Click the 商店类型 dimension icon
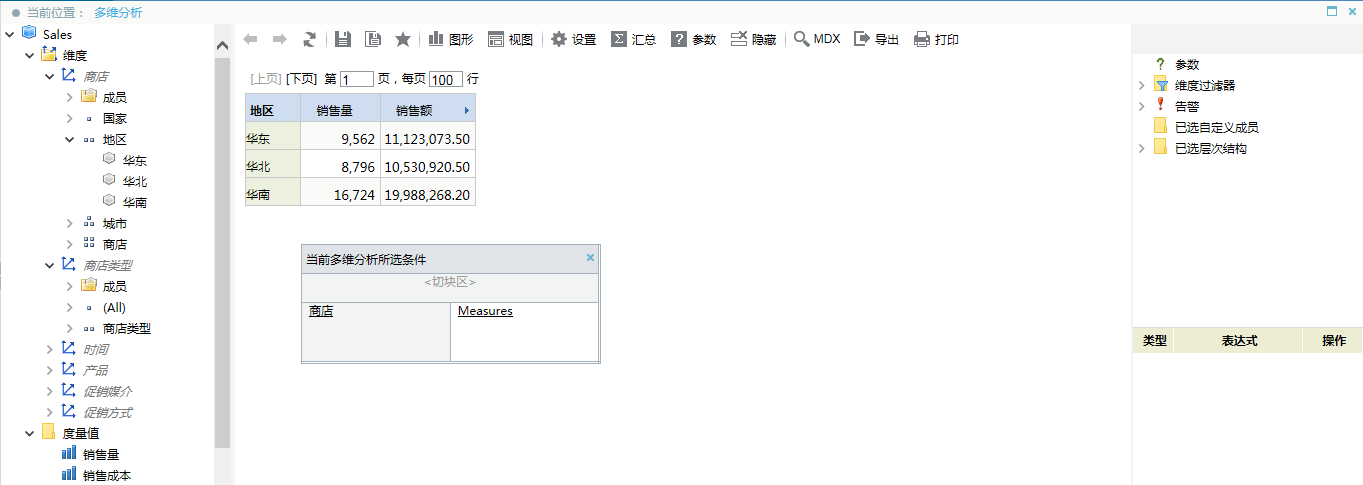Screen dimensions: 1363x485 [69, 265]
